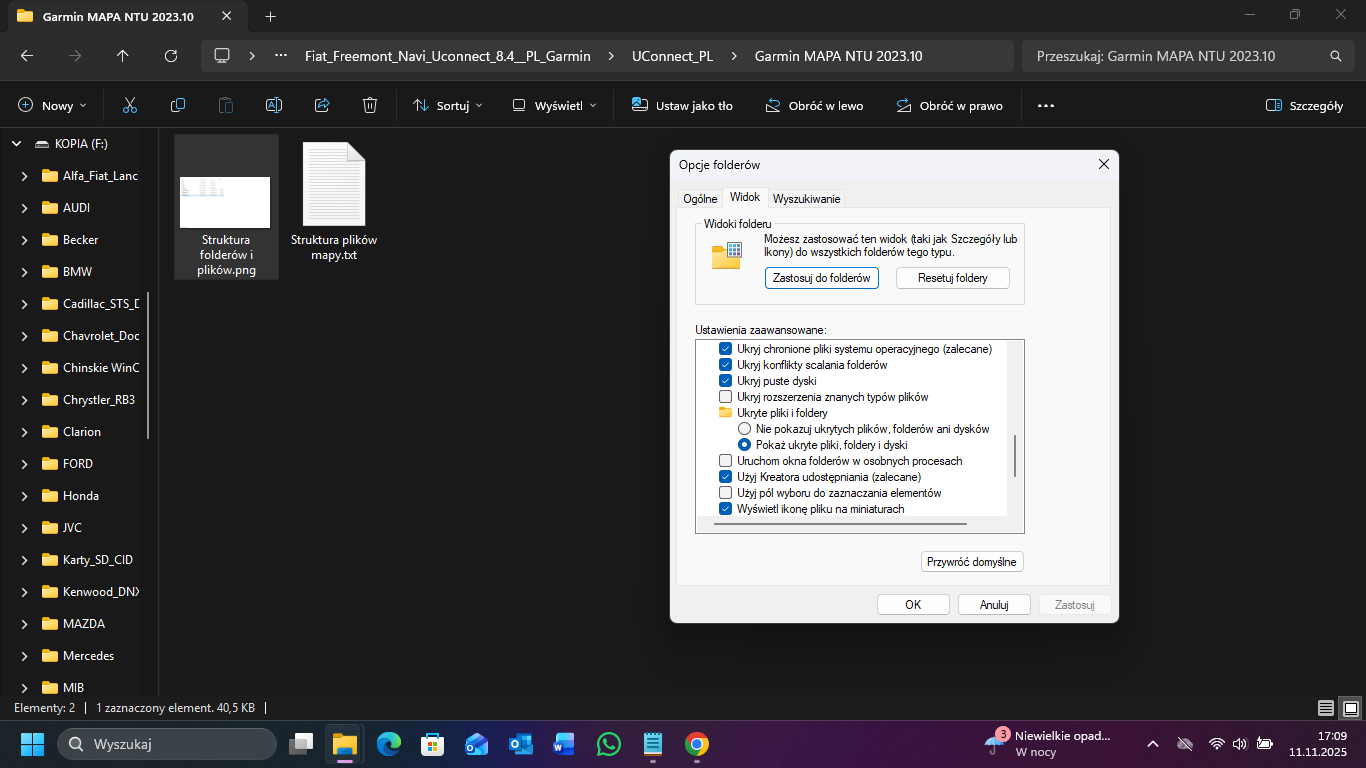Go up one folder with Up arrow

123,56
